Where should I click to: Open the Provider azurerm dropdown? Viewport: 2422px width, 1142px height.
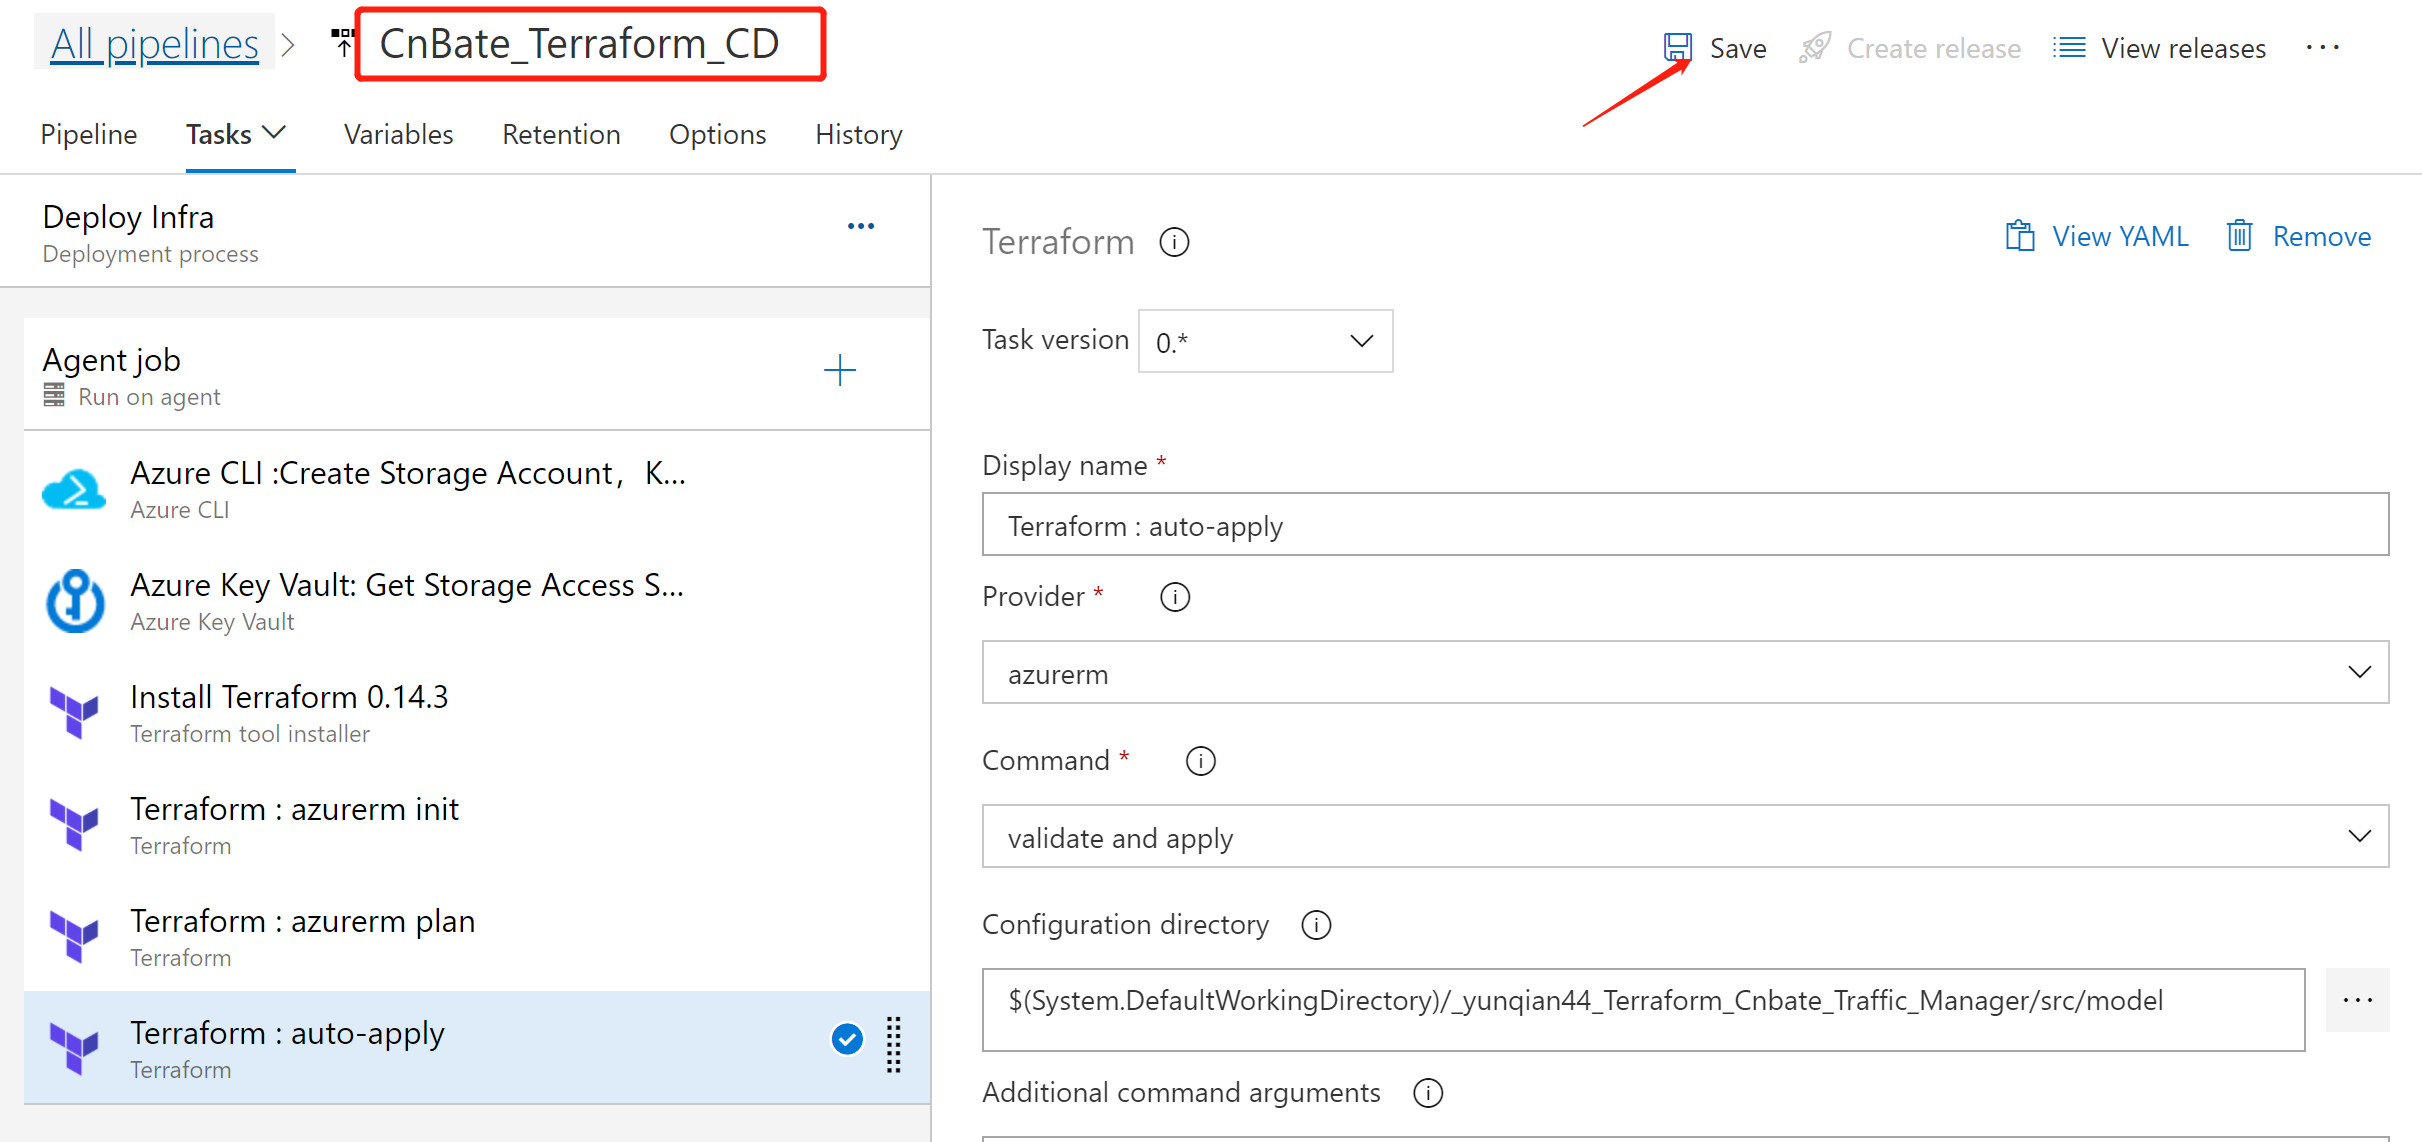click(x=1685, y=672)
